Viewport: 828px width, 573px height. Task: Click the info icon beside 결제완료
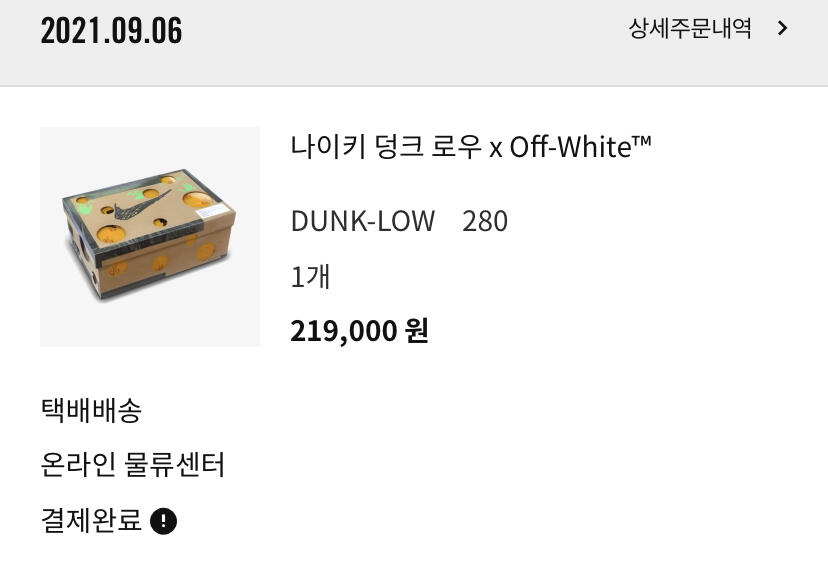click(164, 521)
